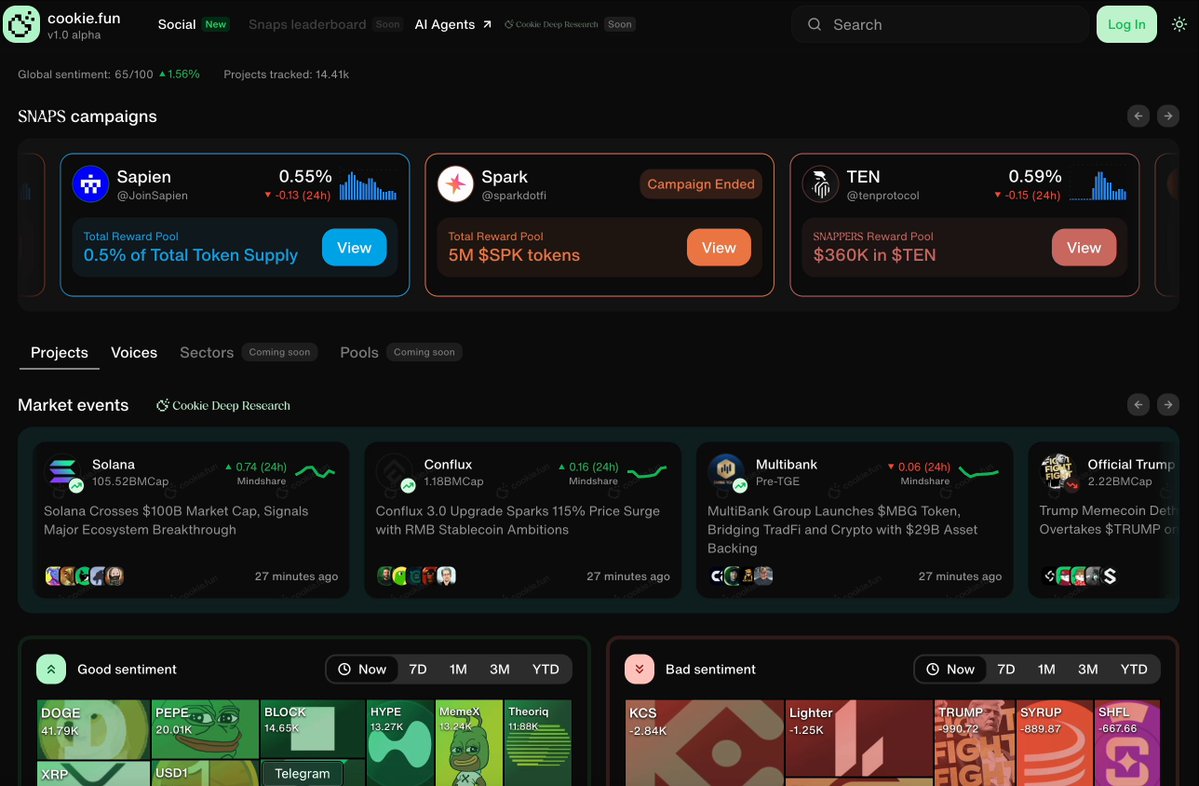This screenshot has height=786, width=1199.
Task: Select Now in Good sentiment timeframe
Action: click(362, 669)
